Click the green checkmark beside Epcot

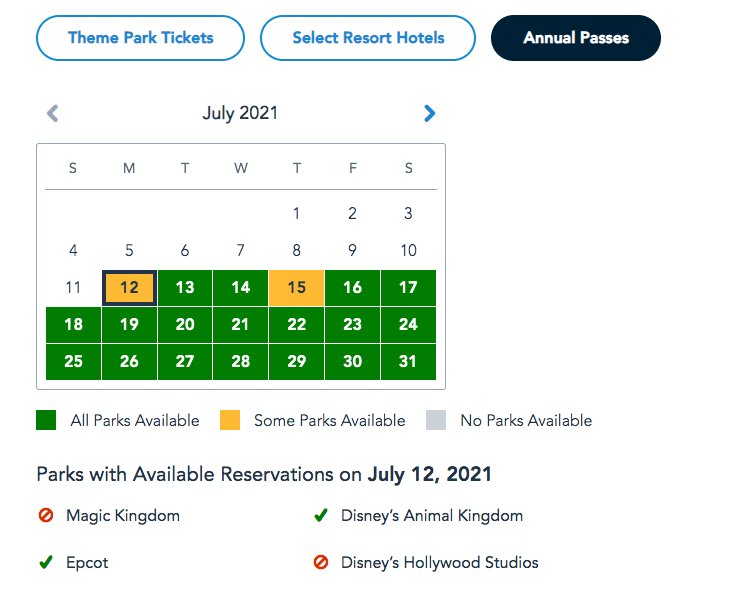point(45,563)
